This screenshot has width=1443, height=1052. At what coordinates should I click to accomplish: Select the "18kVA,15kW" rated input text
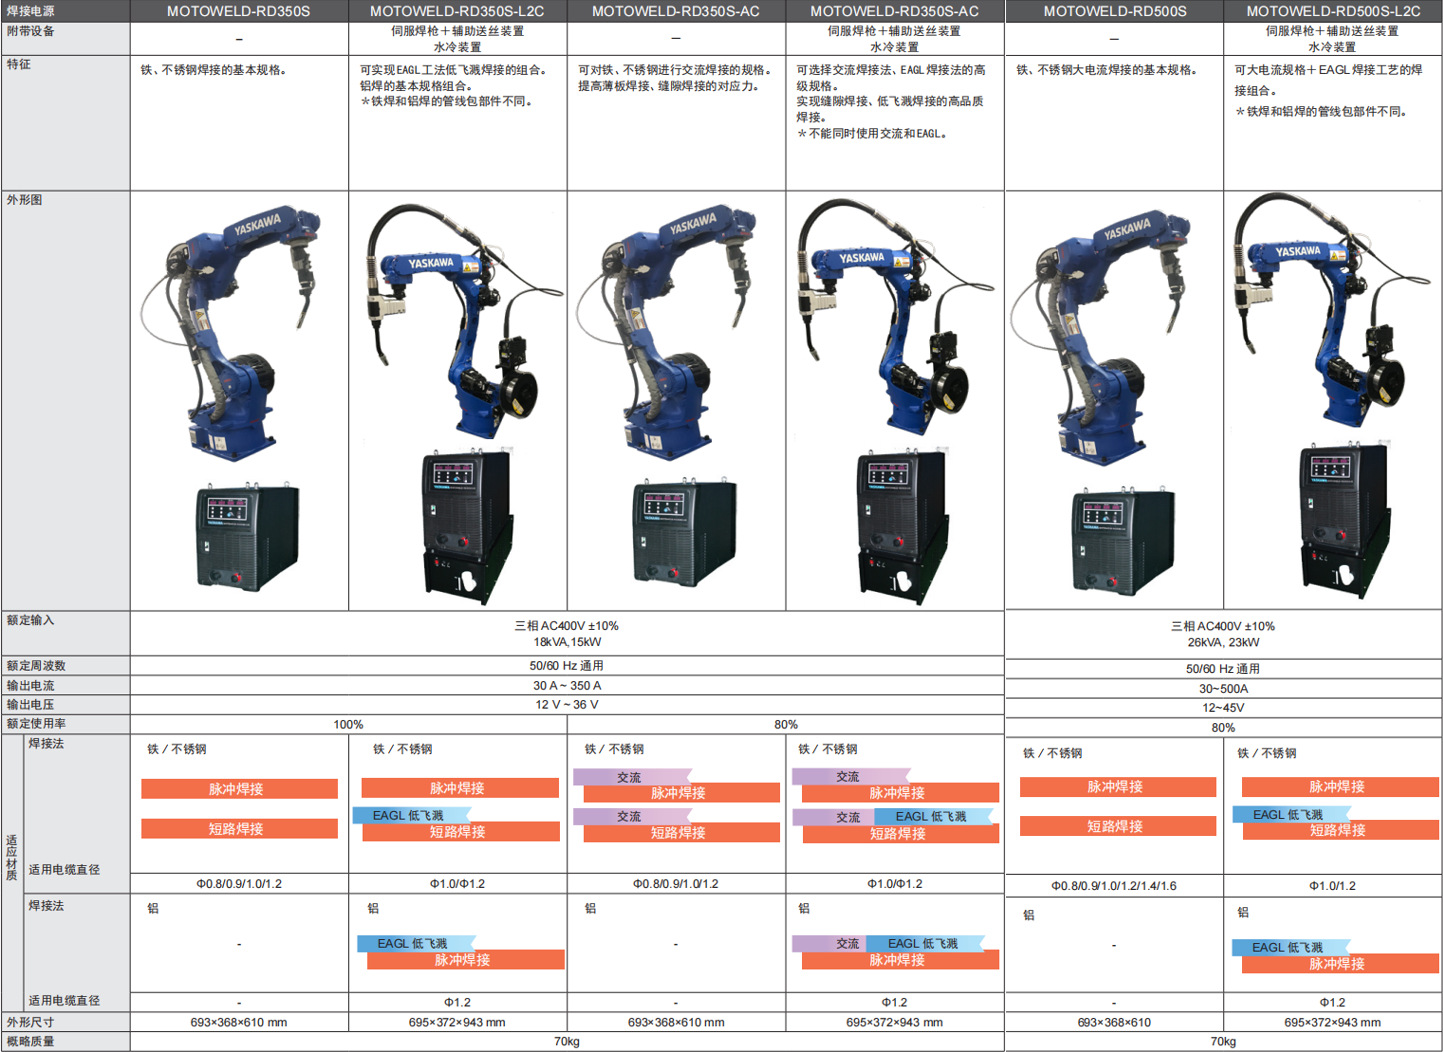(x=567, y=642)
